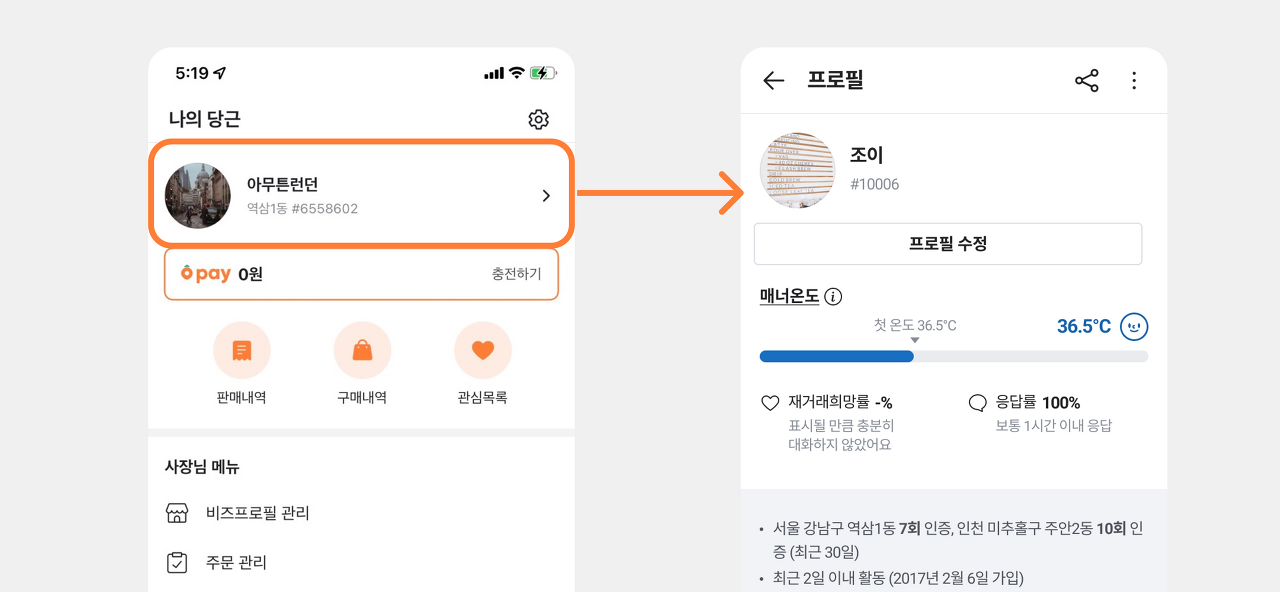Image resolution: width=1280 pixels, height=592 pixels.
Task: Open the three-dot more options menu
Action: (x=1134, y=81)
